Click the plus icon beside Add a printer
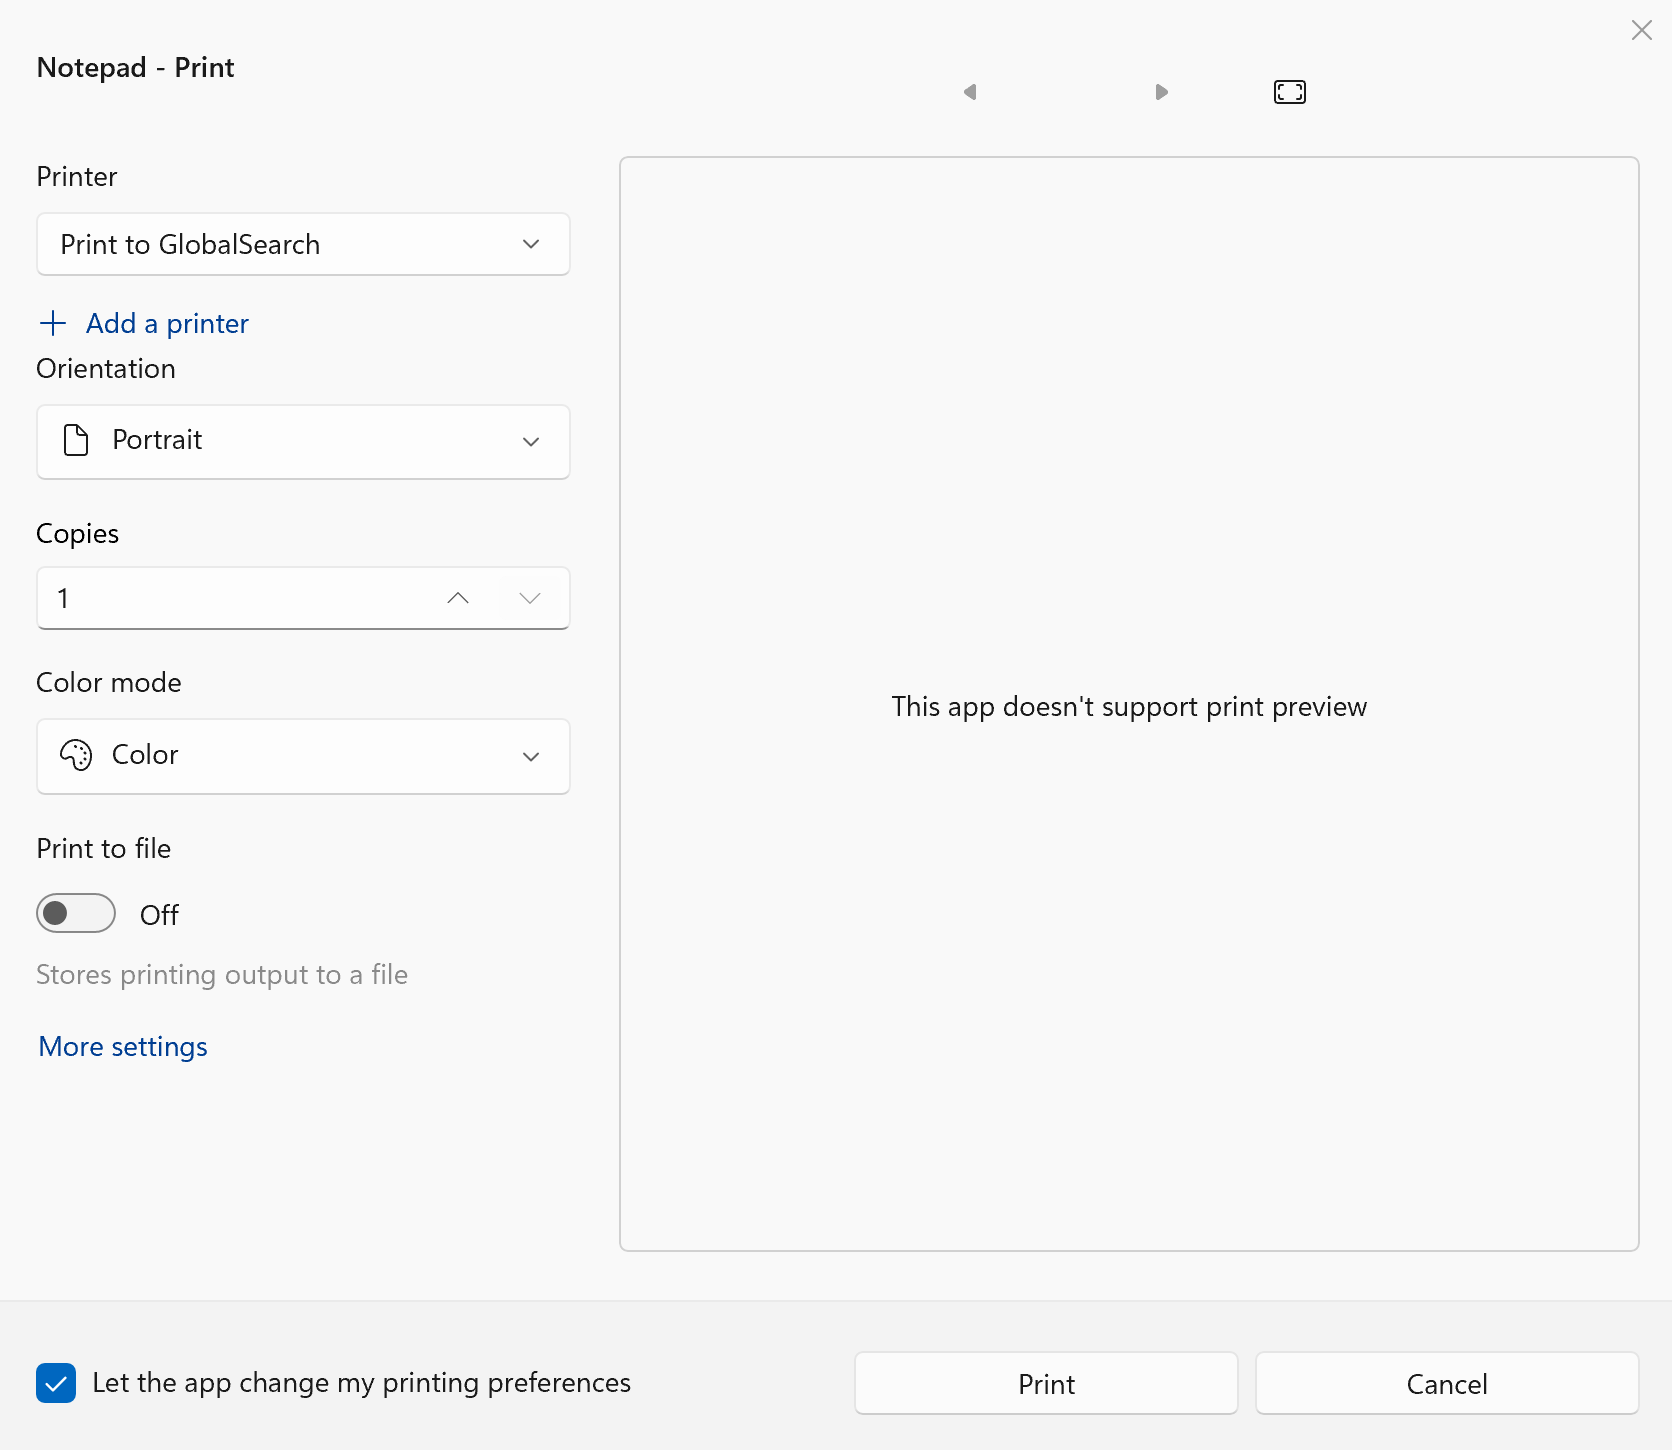The width and height of the screenshot is (1672, 1450). coord(53,323)
